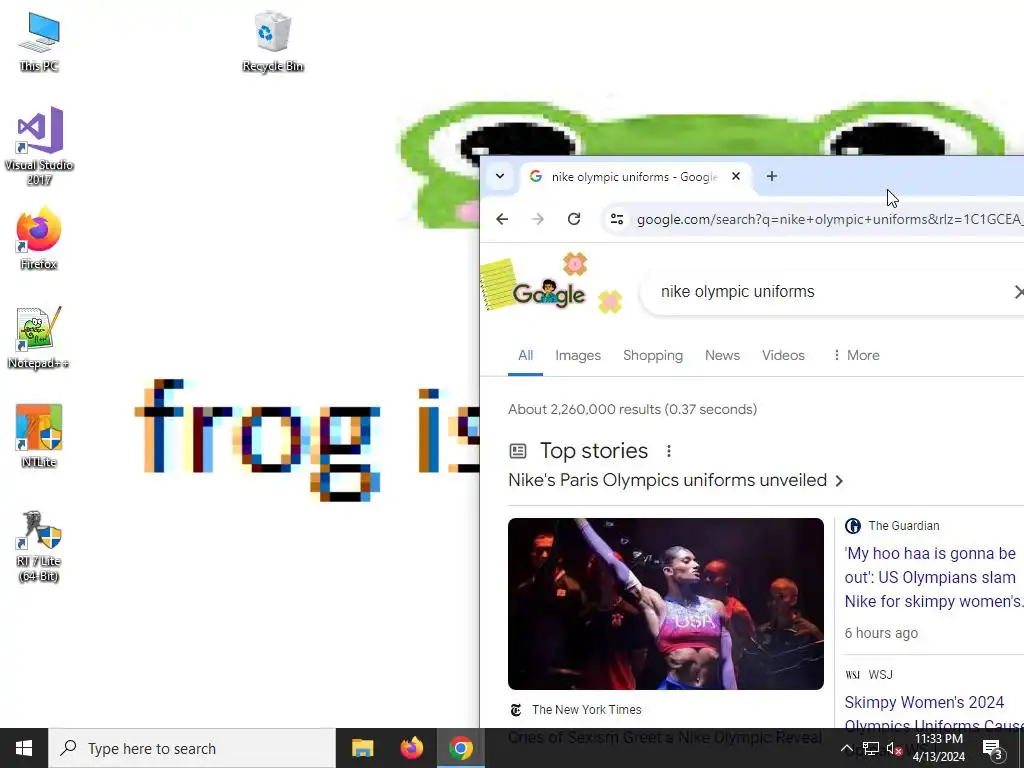The height and width of the screenshot is (768, 1024).
Task: Open Nike's Paris Olympics uniforms unveiled link
Action: click(667, 481)
